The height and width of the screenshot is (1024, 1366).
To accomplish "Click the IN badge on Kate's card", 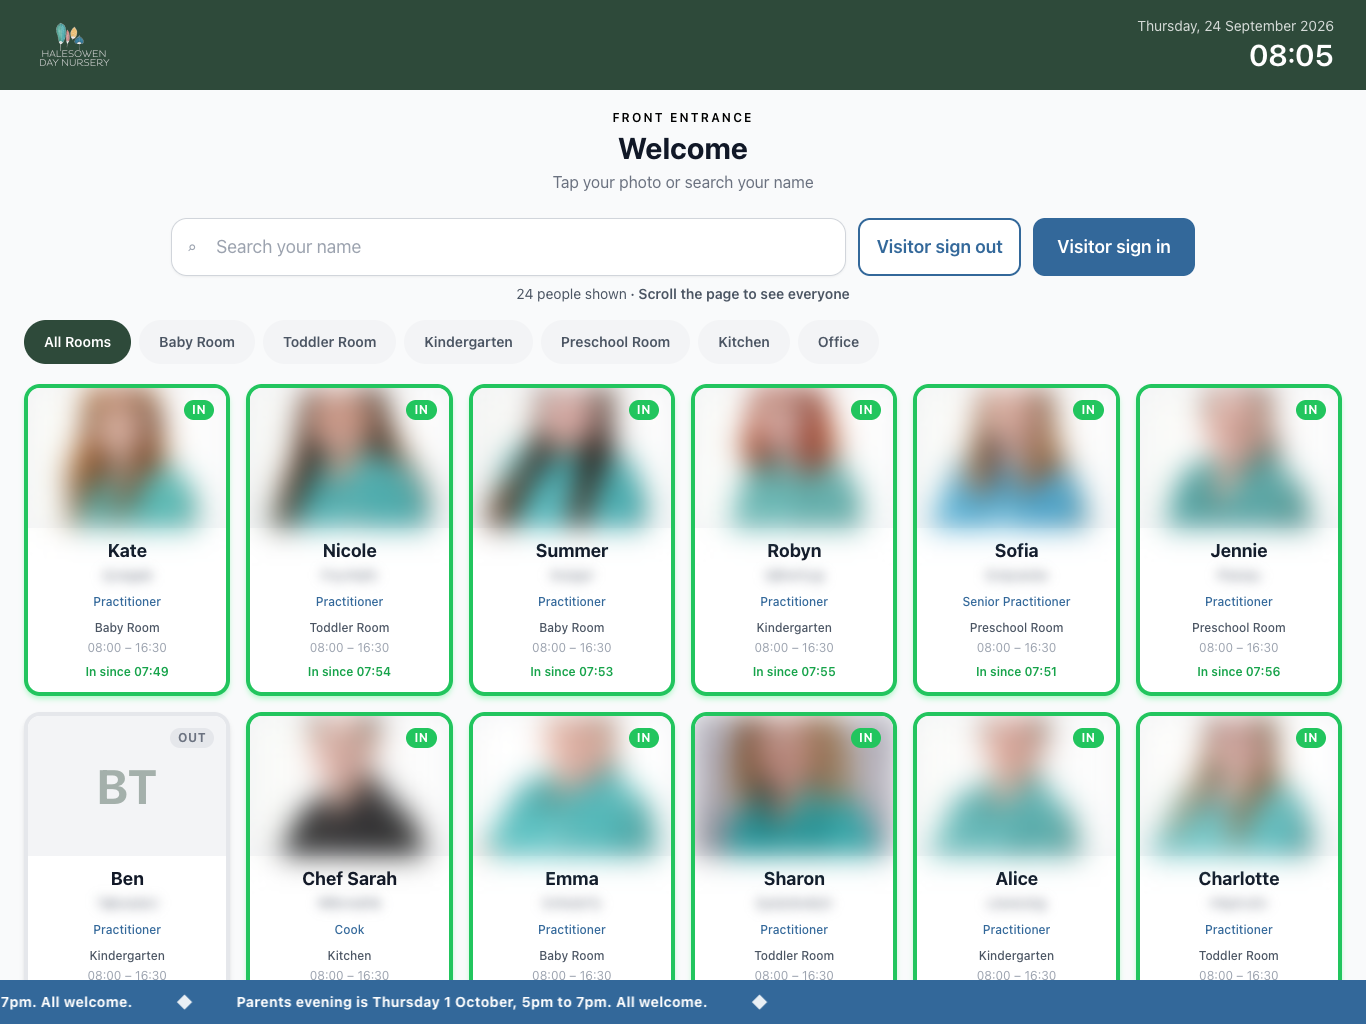I will click(x=199, y=410).
